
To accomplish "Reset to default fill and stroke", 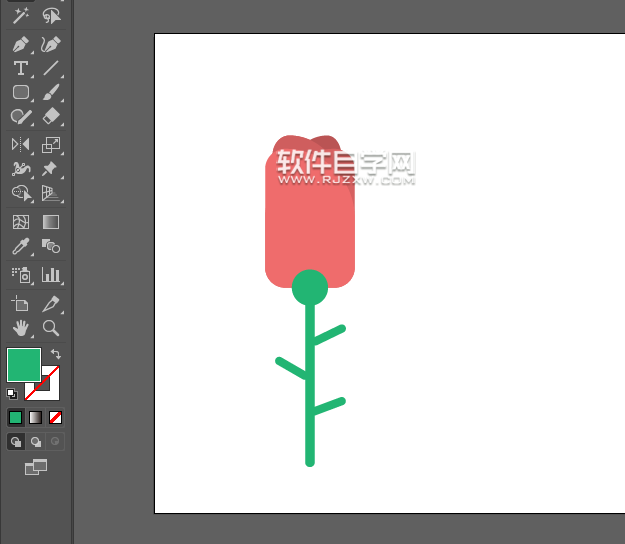I will (x=12, y=394).
